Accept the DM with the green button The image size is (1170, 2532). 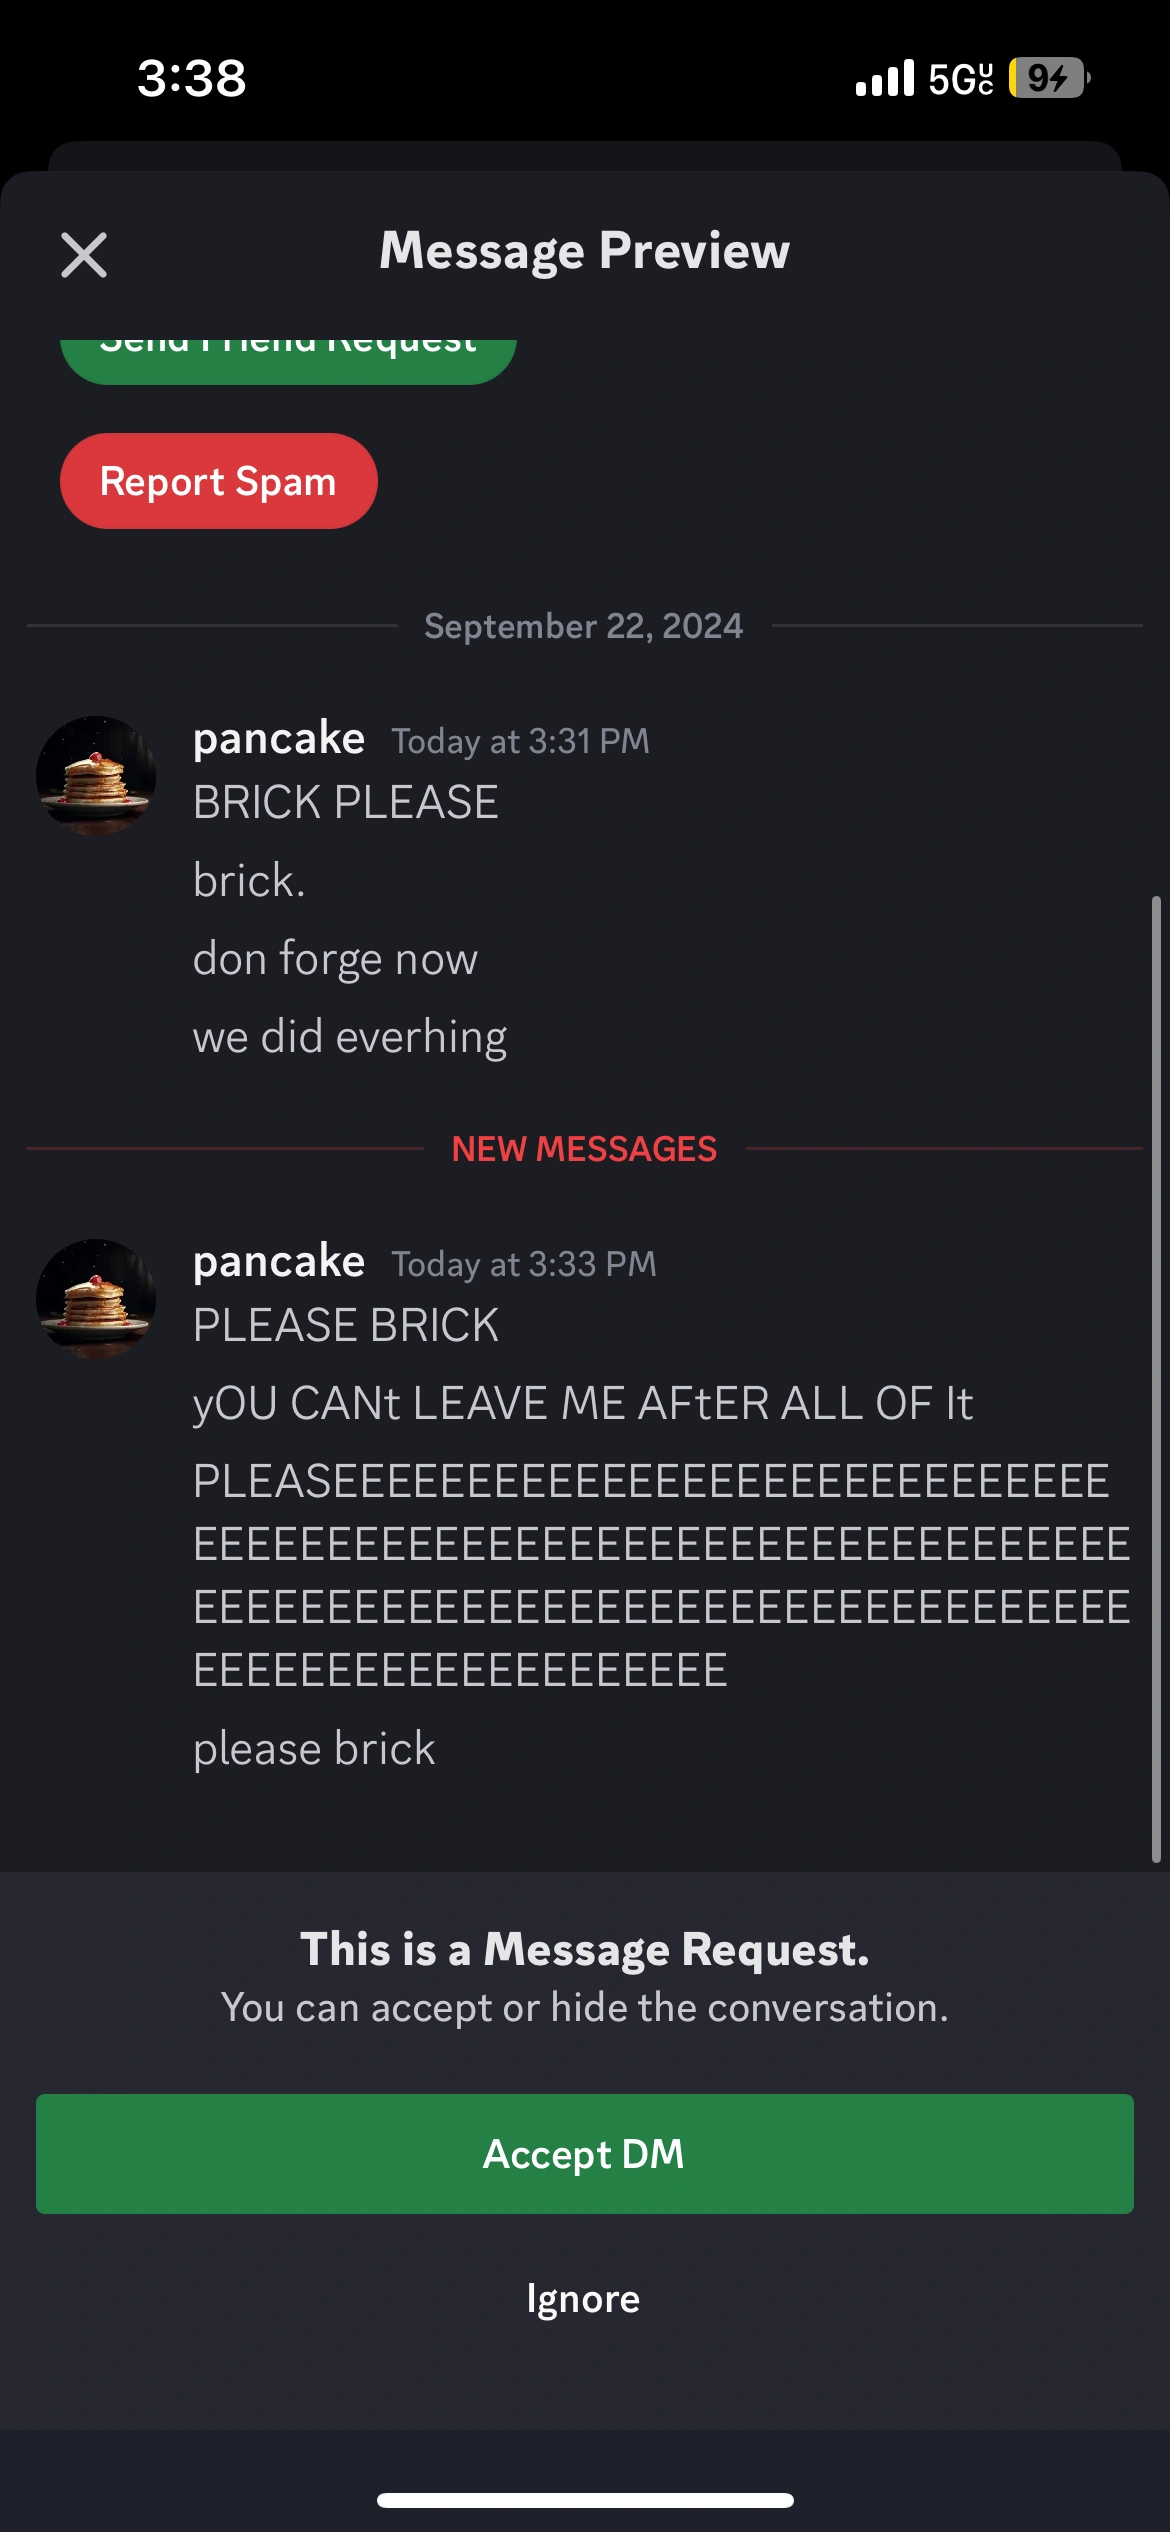tap(585, 2153)
